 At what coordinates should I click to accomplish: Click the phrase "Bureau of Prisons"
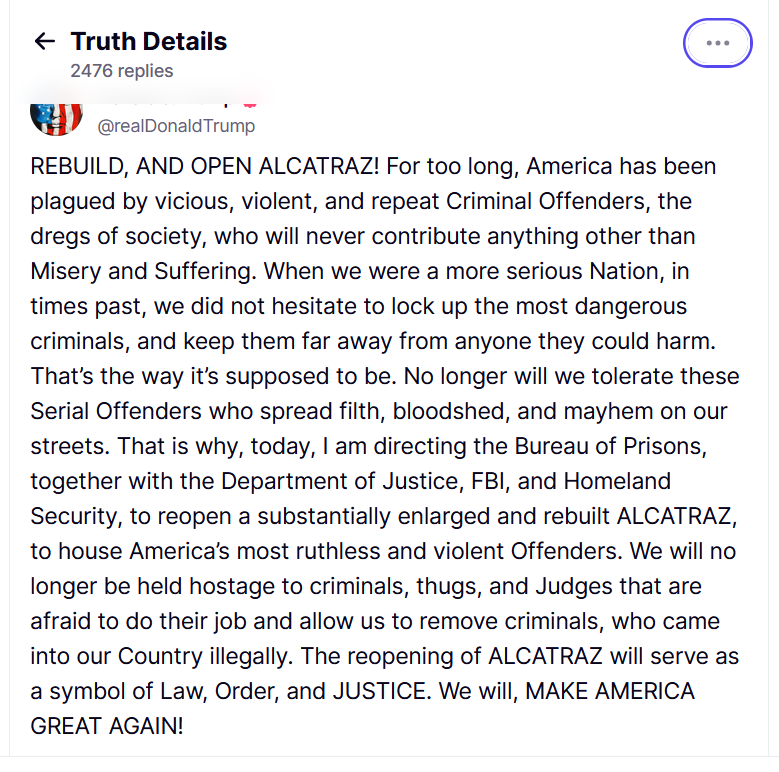[x=610, y=445]
